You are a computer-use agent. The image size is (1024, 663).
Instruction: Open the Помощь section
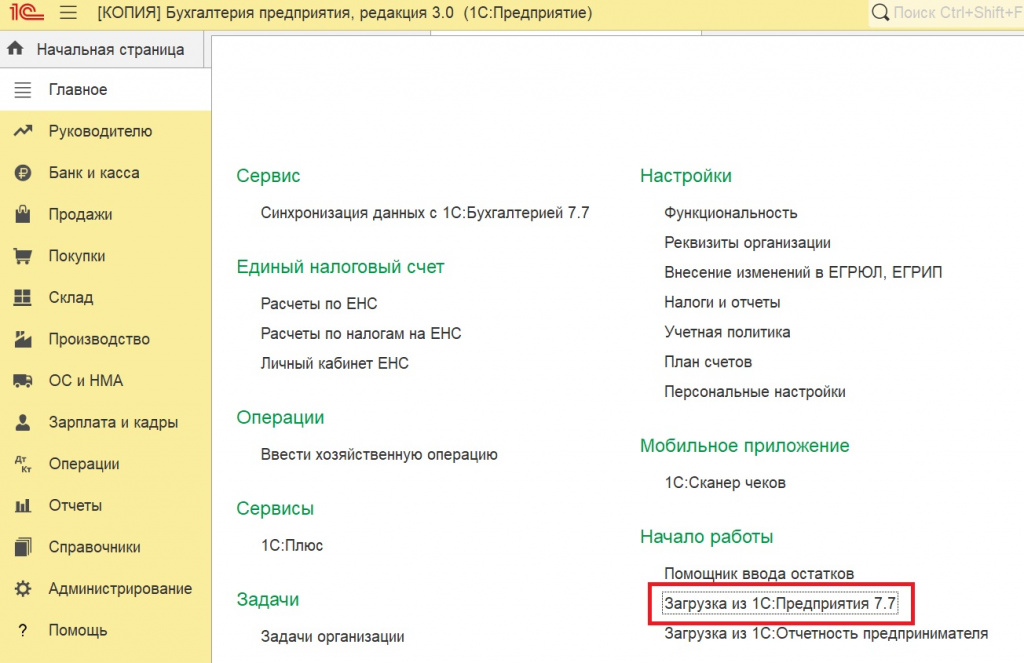click(105, 630)
